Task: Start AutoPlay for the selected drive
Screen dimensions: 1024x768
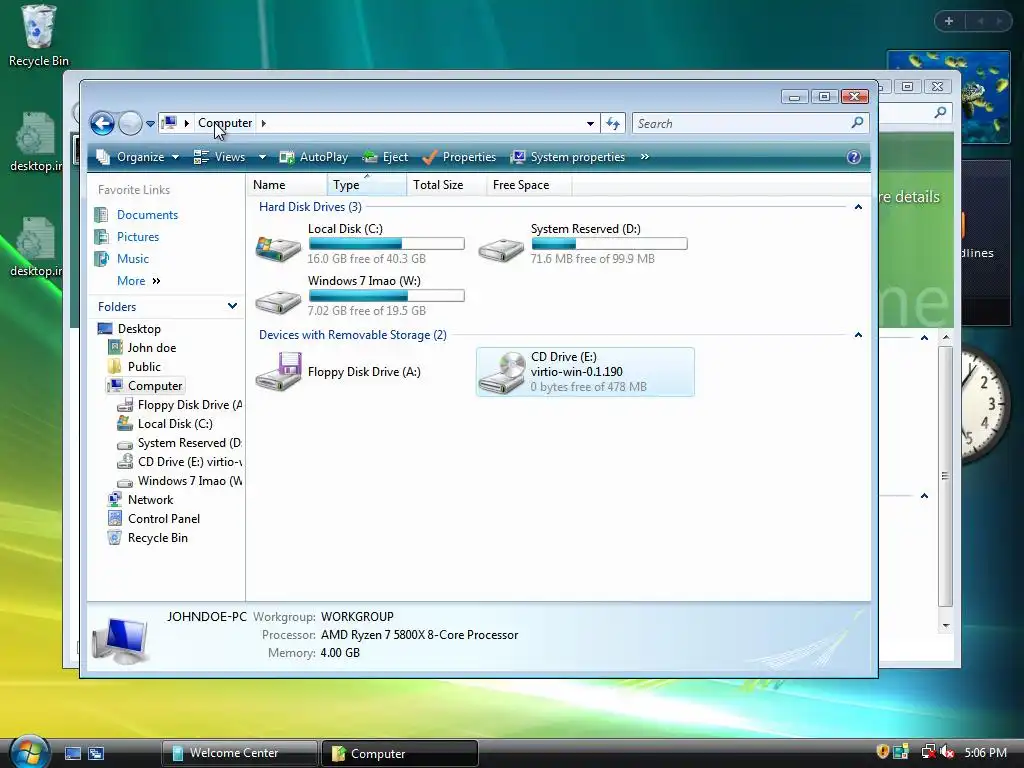Action: pos(313,157)
